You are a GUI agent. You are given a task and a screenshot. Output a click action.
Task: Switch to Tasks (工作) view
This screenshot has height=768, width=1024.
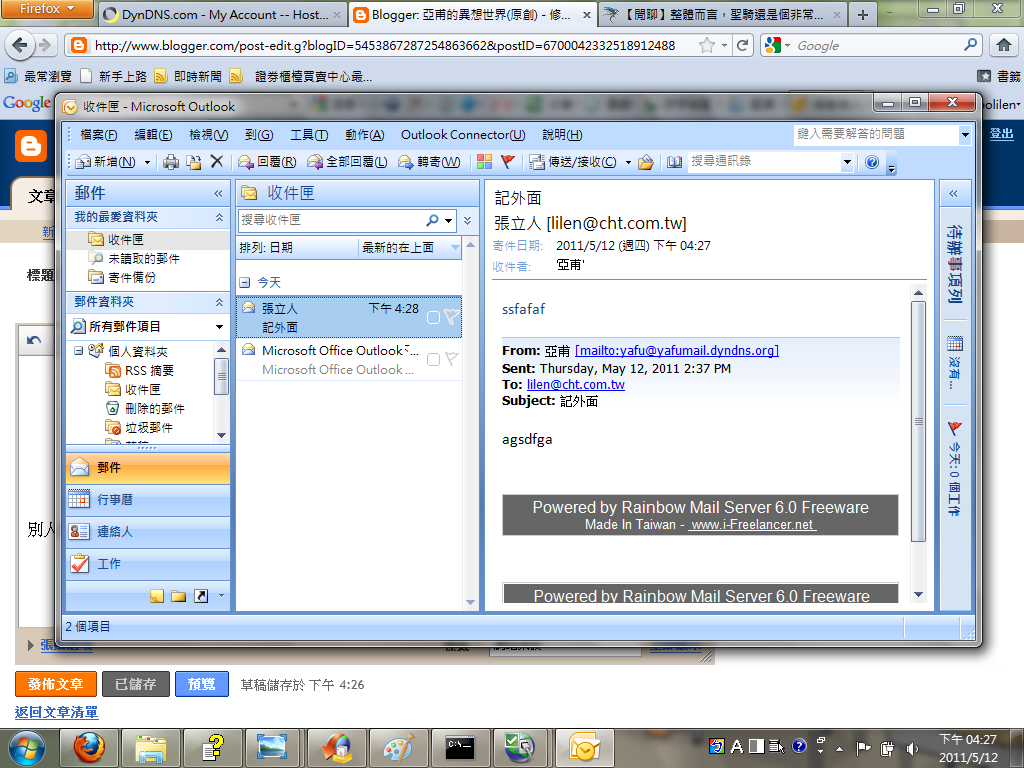click(x=148, y=564)
